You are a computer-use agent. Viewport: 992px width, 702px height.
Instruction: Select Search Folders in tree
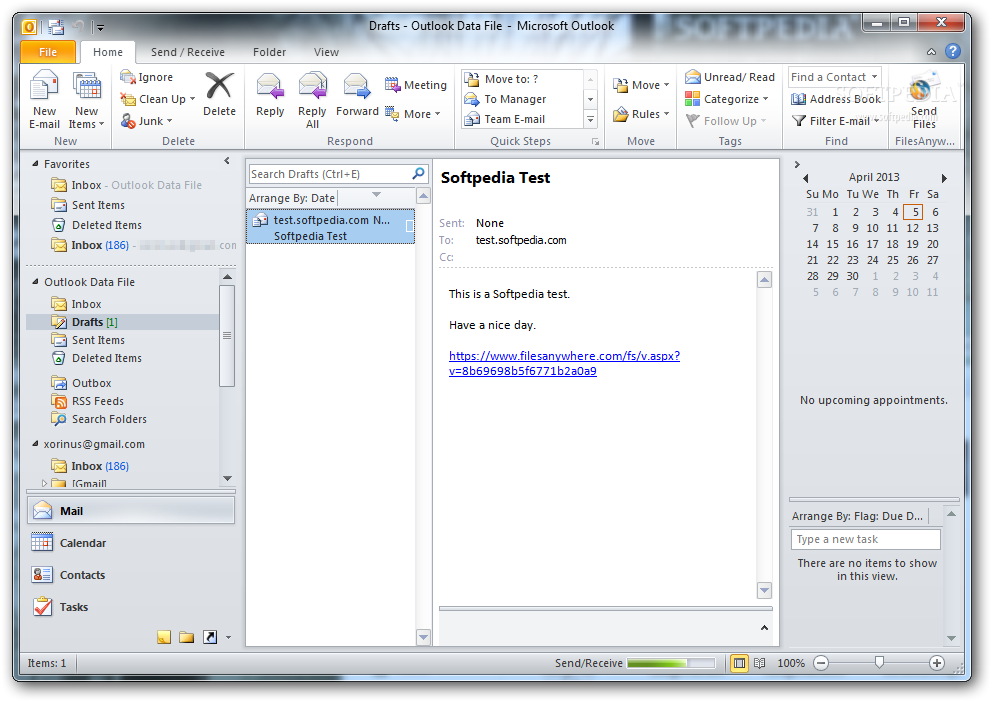click(109, 419)
